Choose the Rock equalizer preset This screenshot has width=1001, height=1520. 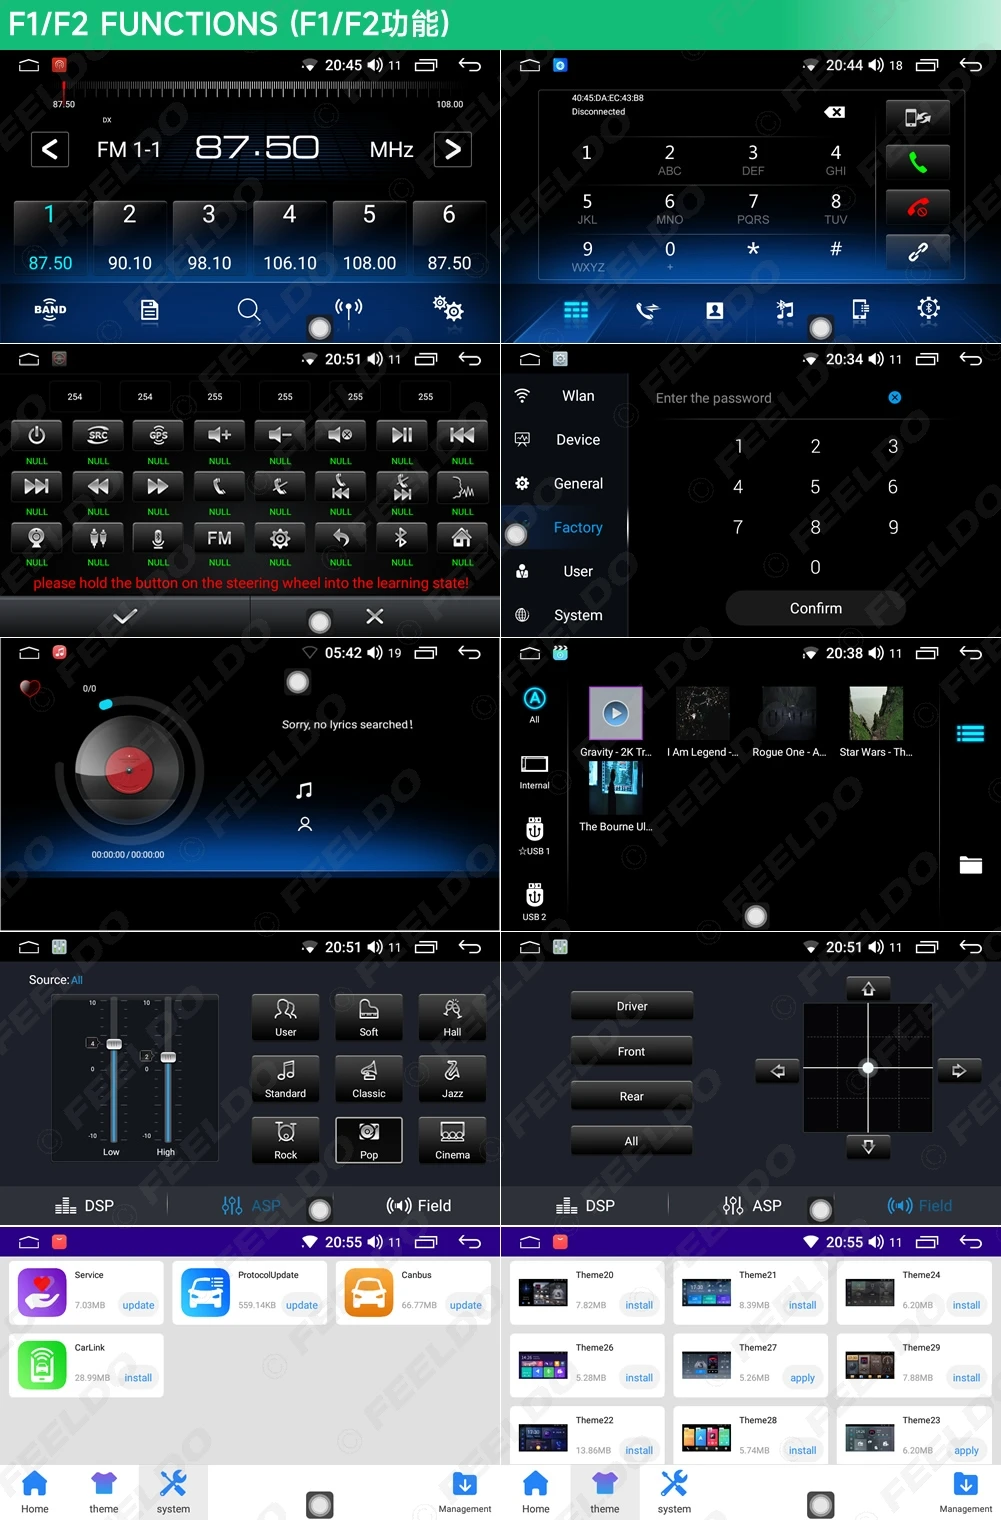pos(286,1140)
